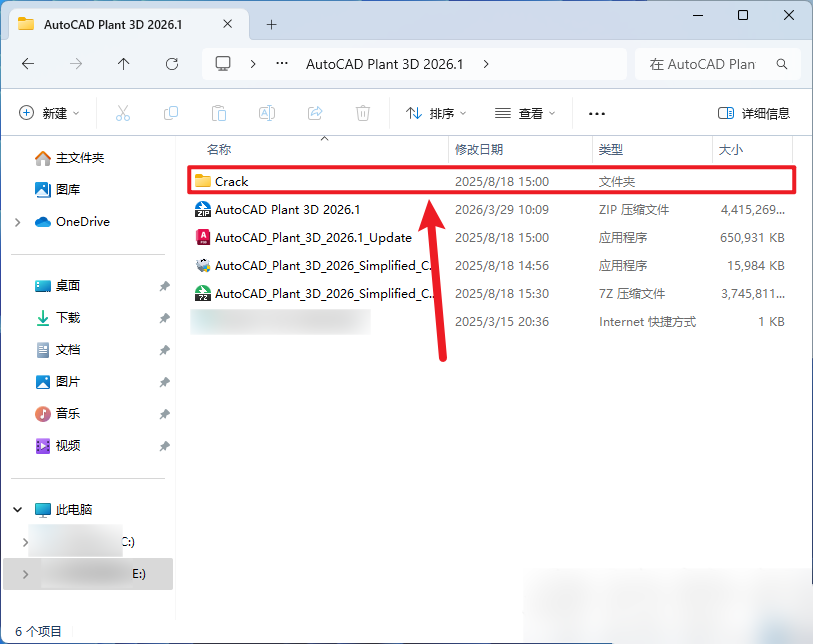Open 下载 (Downloads) quick access folder

[x=57, y=318]
